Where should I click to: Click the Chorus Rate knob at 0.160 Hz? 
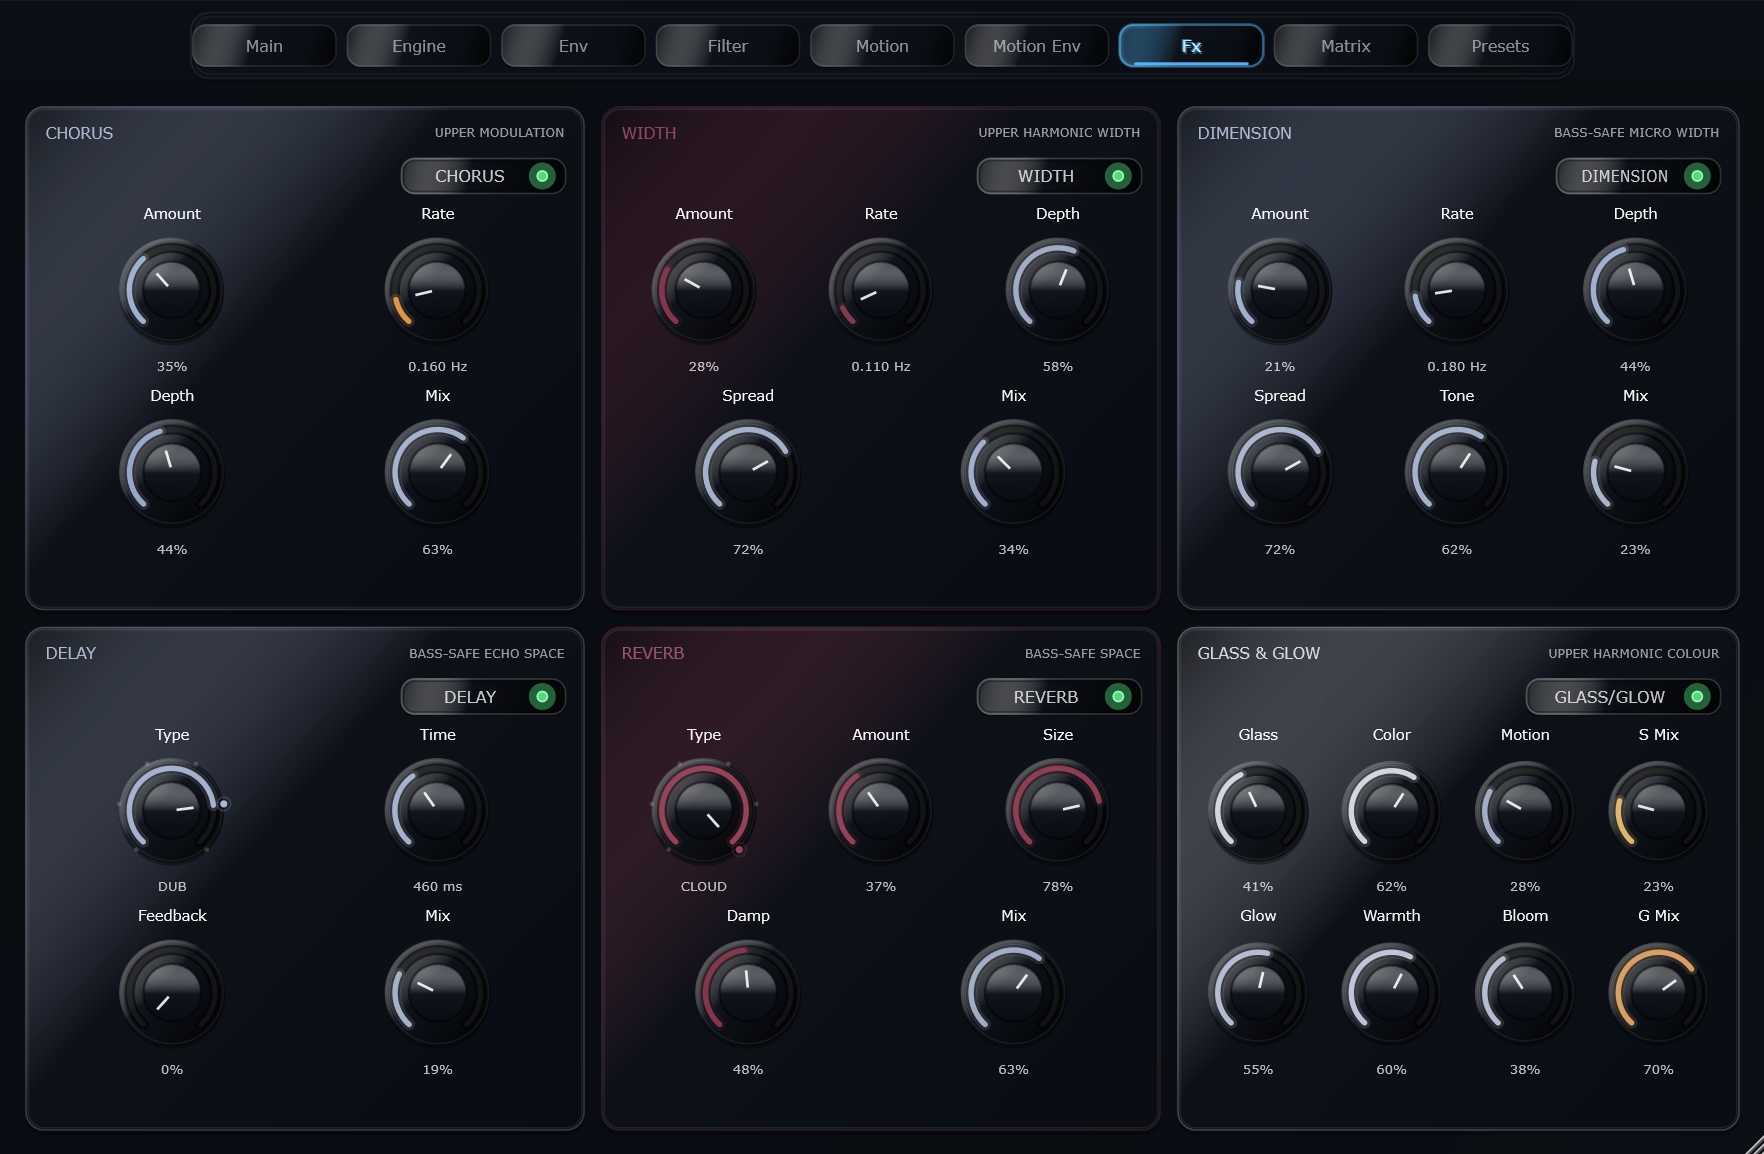(x=437, y=290)
